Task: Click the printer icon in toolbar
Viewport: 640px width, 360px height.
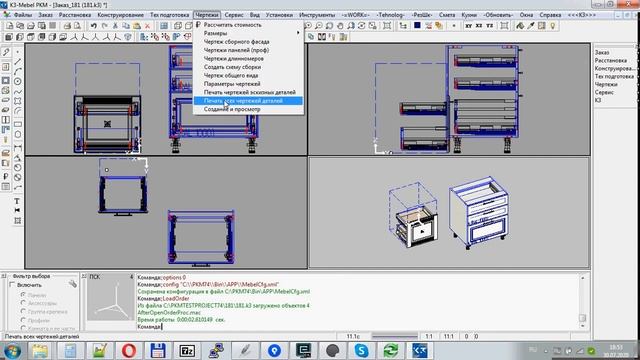Action: (67, 26)
